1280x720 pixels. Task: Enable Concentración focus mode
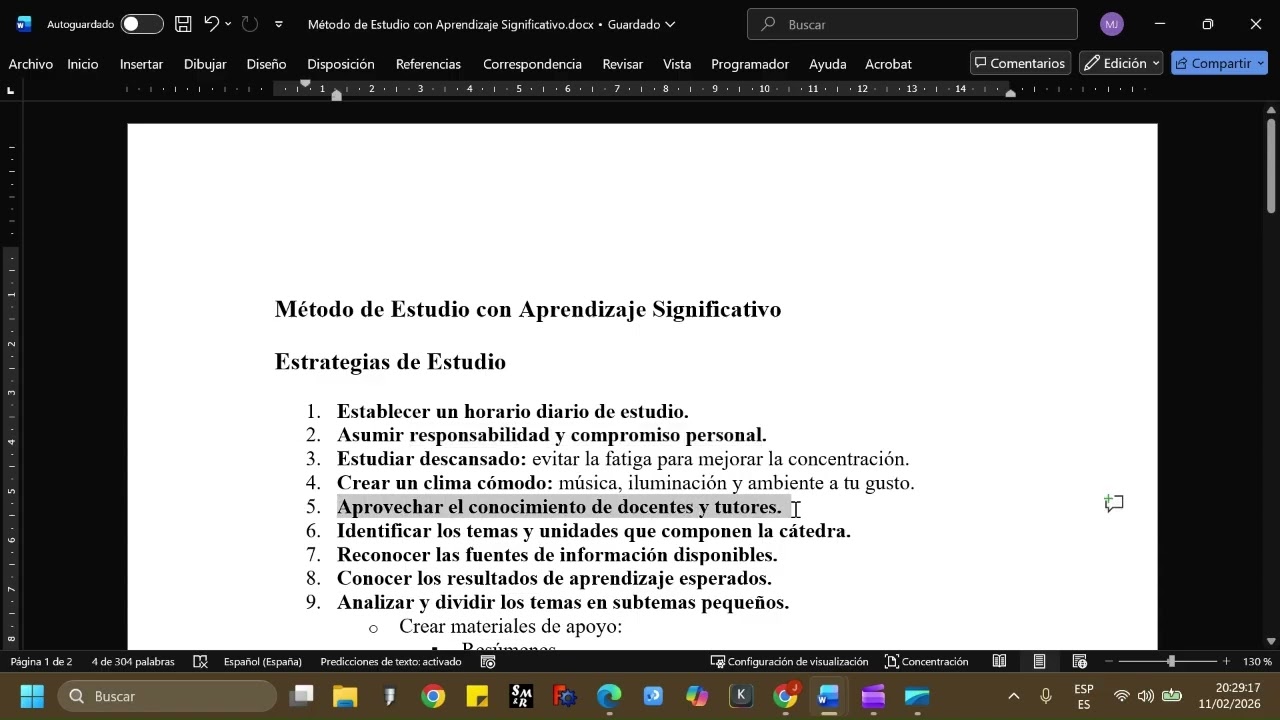click(926, 662)
